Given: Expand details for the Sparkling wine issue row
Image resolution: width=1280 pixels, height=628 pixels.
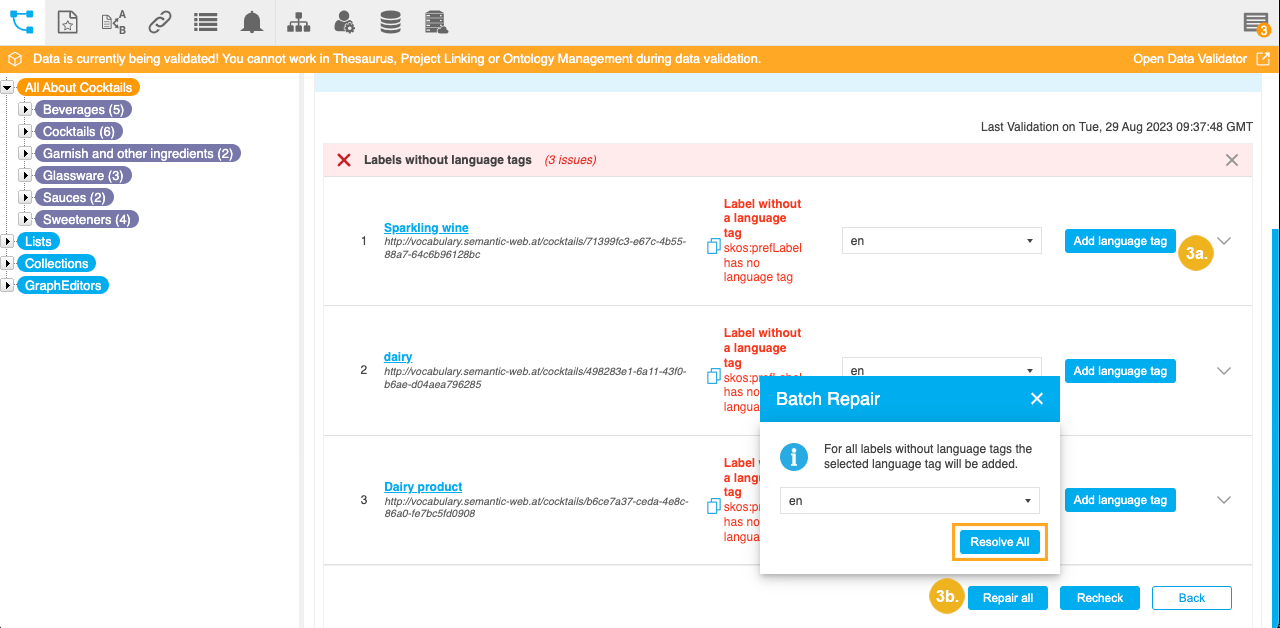Looking at the screenshot, I should coord(1224,240).
